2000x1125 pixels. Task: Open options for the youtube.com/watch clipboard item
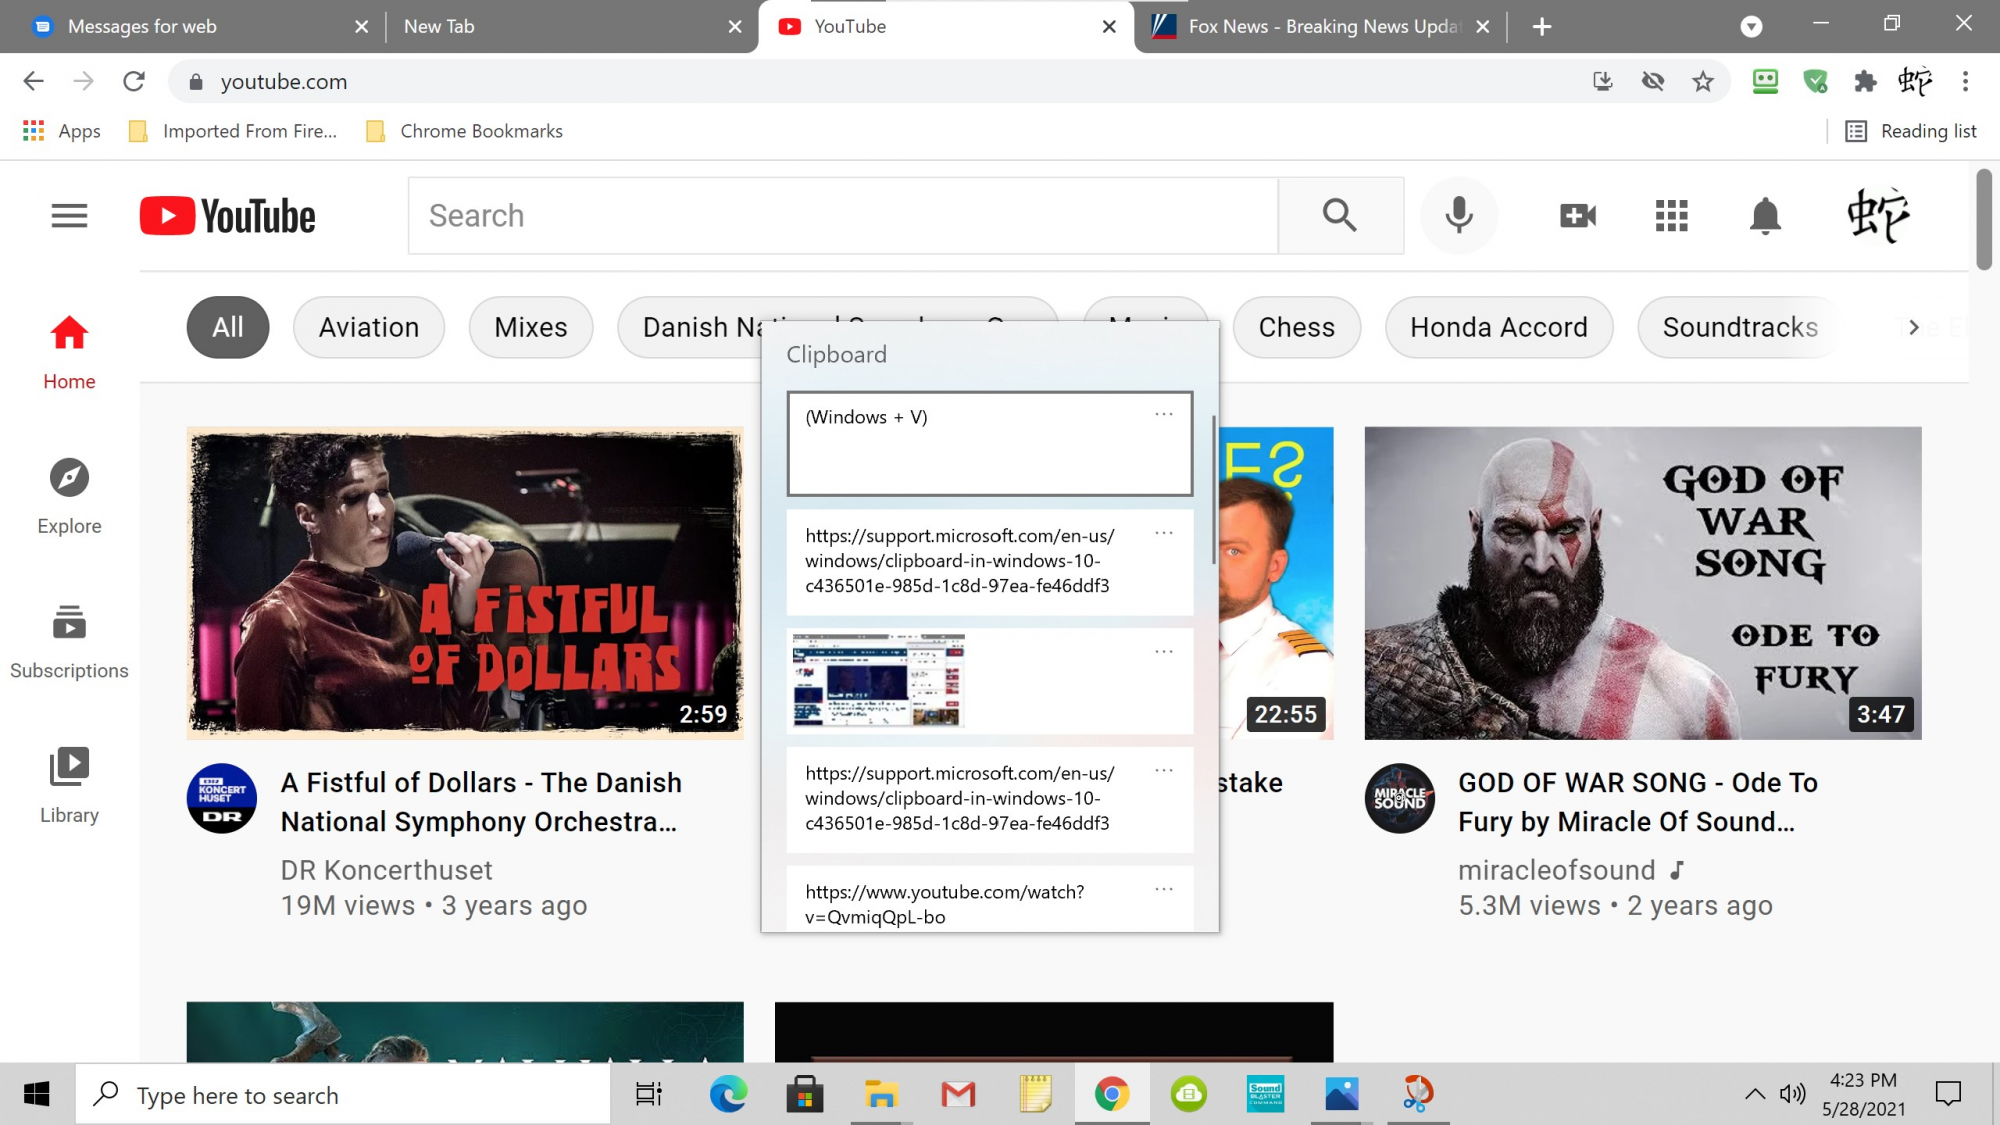[x=1164, y=889]
